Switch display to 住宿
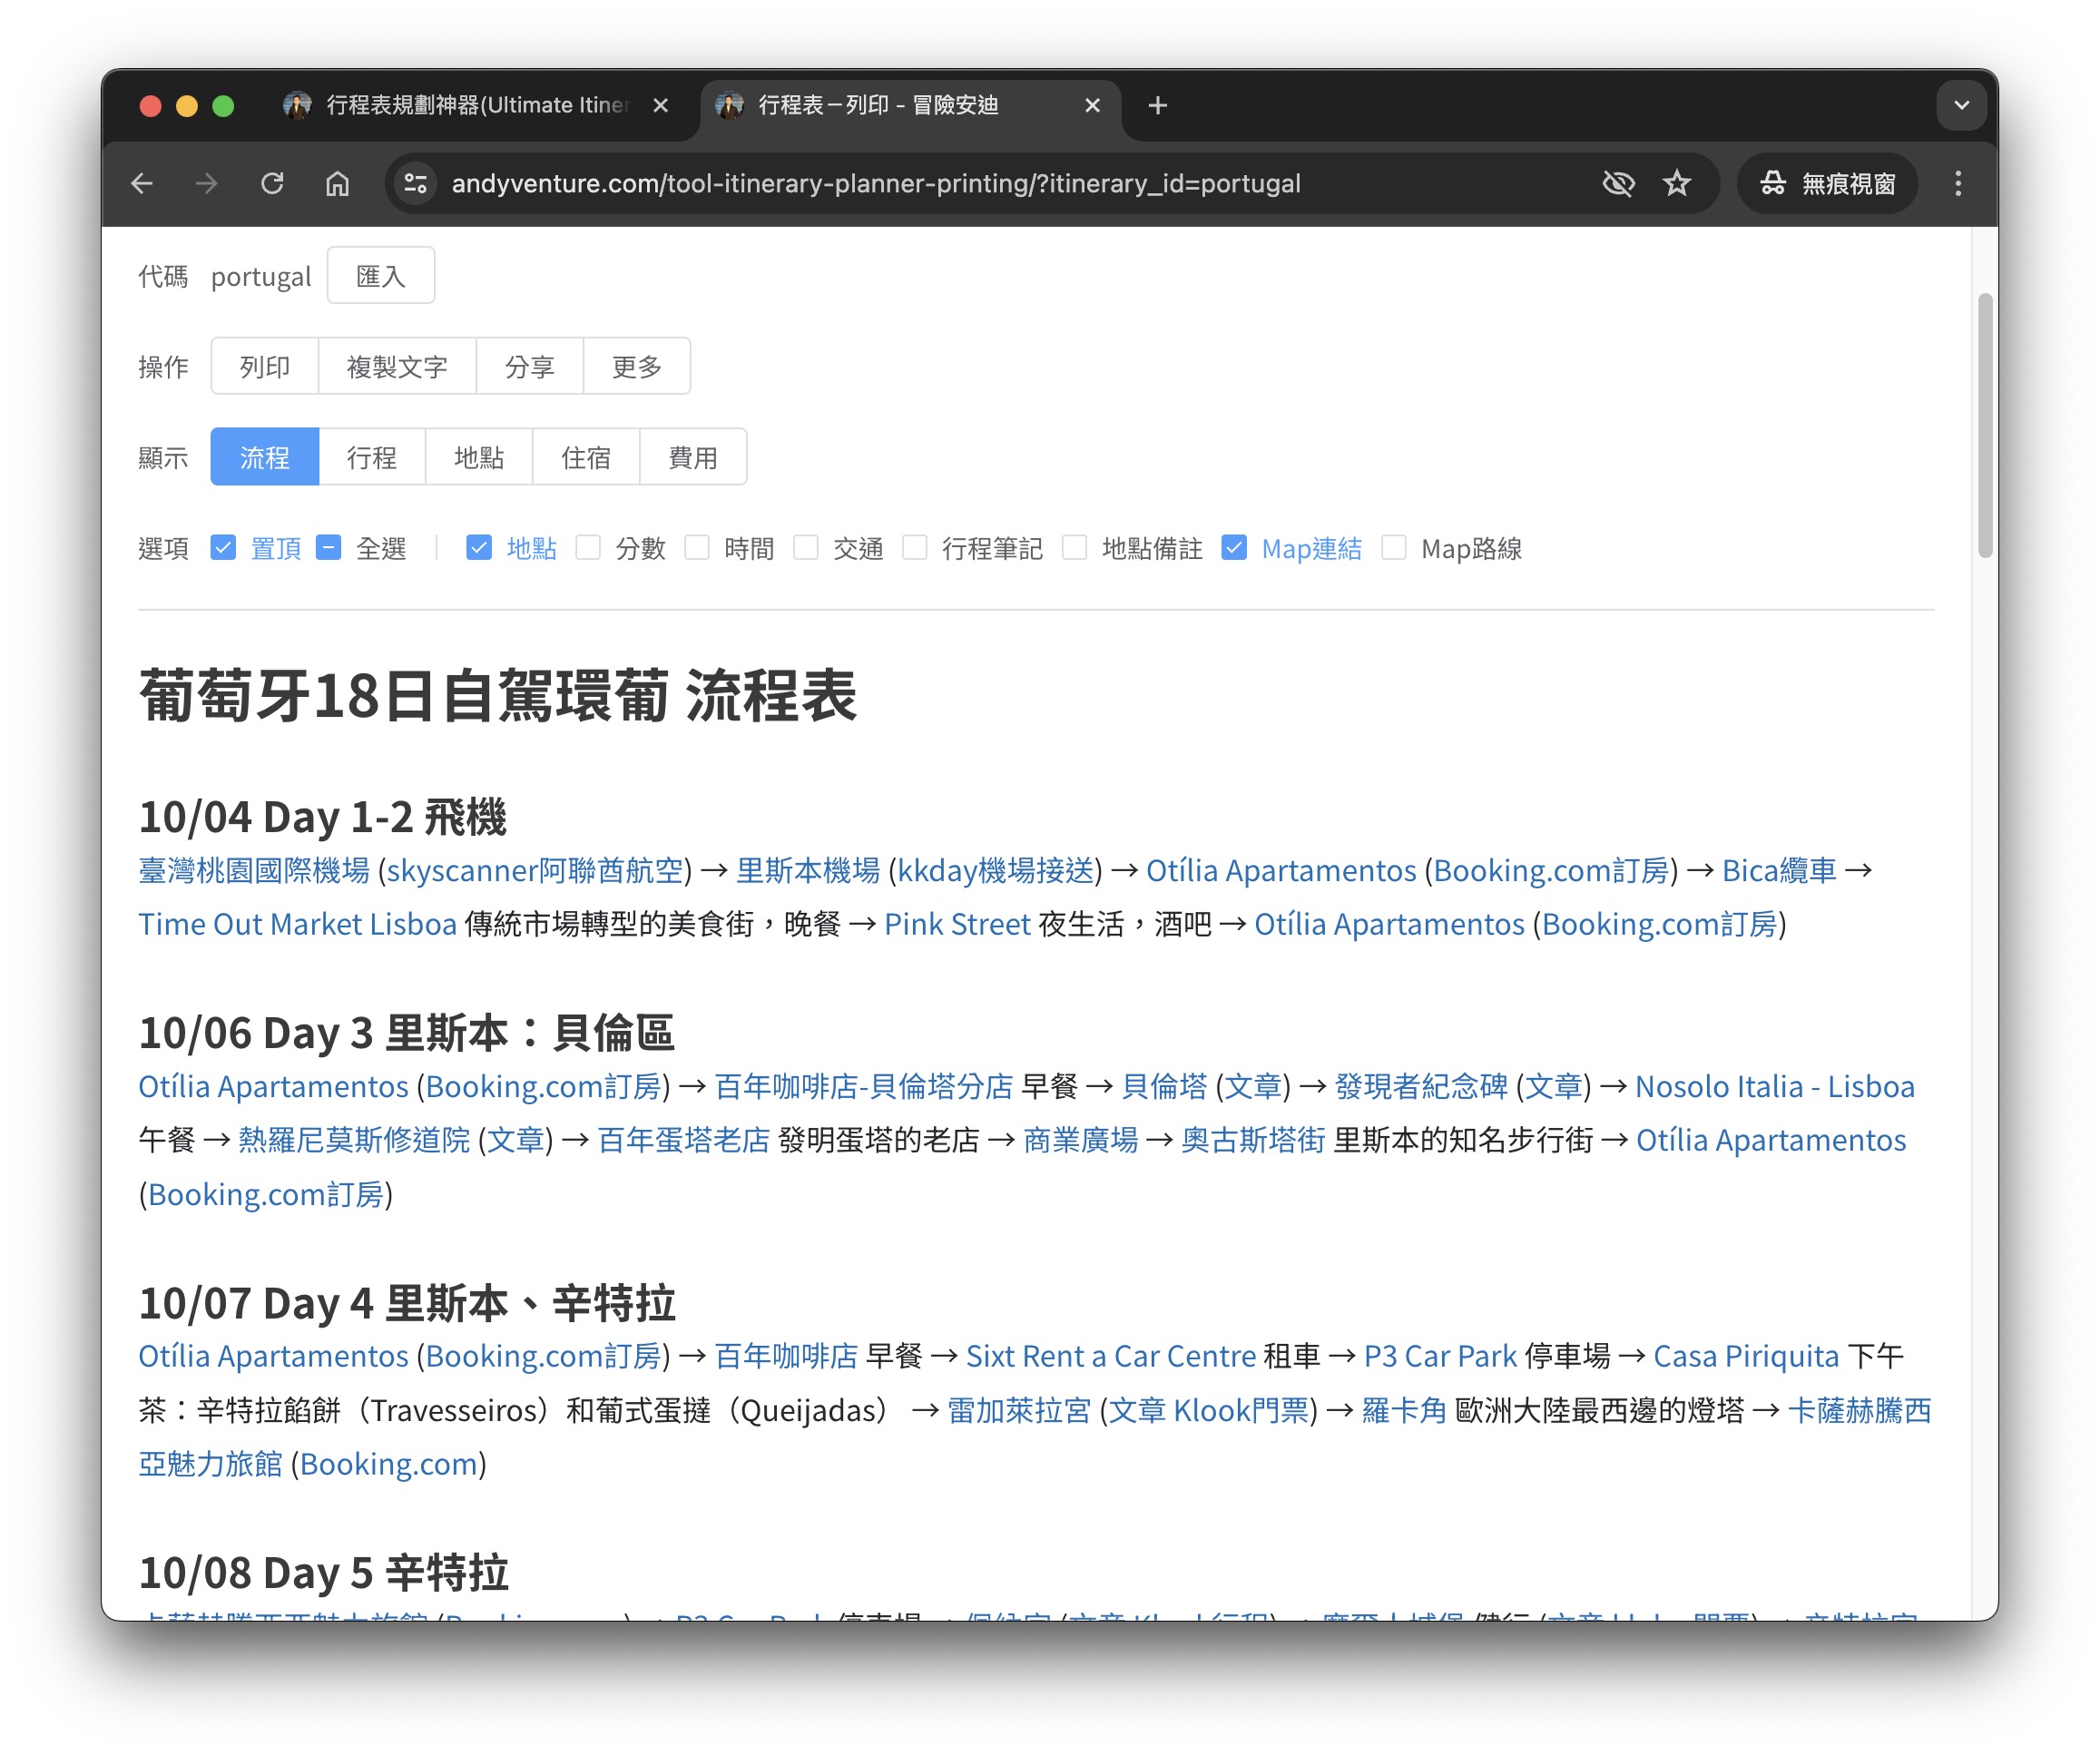 coord(585,458)
